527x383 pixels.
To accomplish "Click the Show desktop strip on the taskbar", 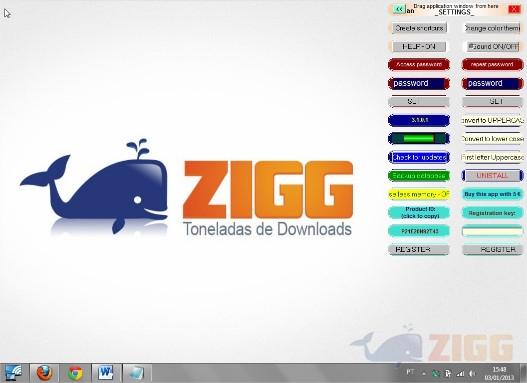I will (523, 373).
